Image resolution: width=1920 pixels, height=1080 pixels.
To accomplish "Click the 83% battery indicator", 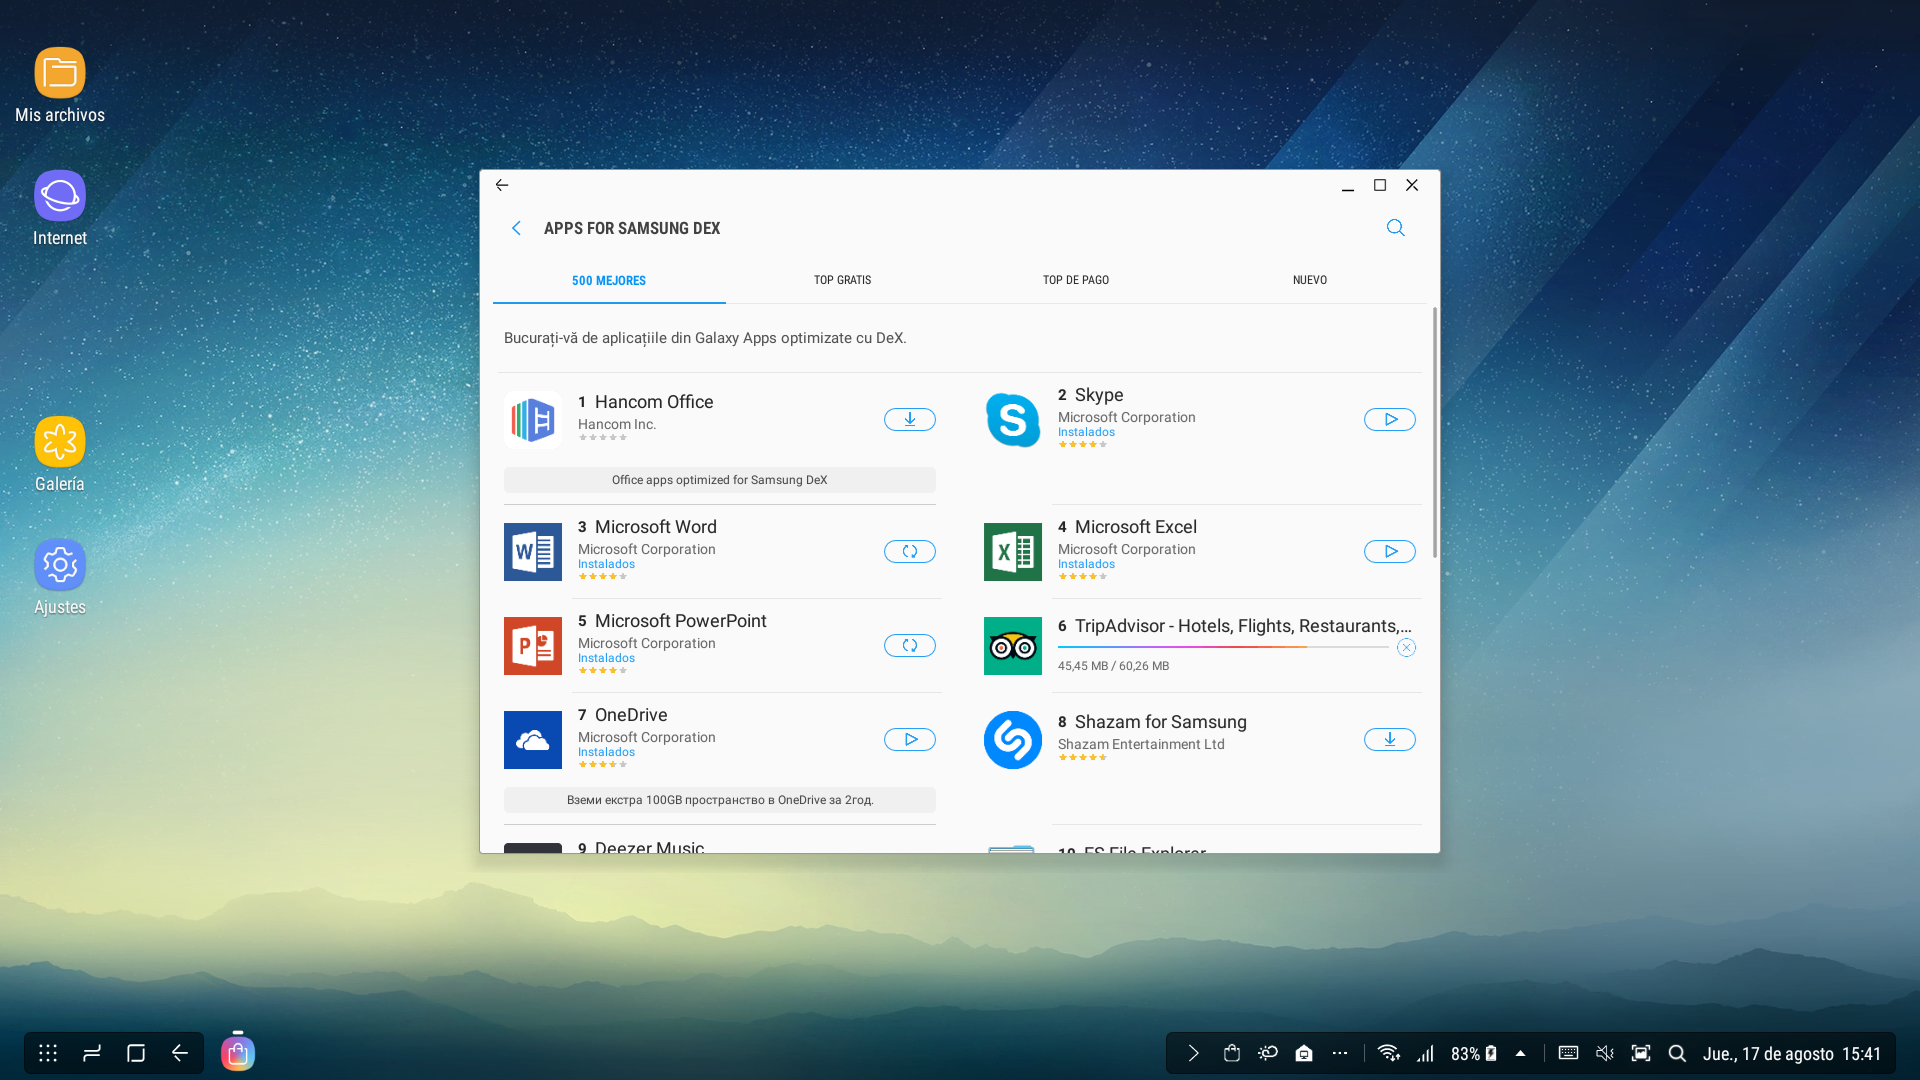I will click(1474, 1054).
